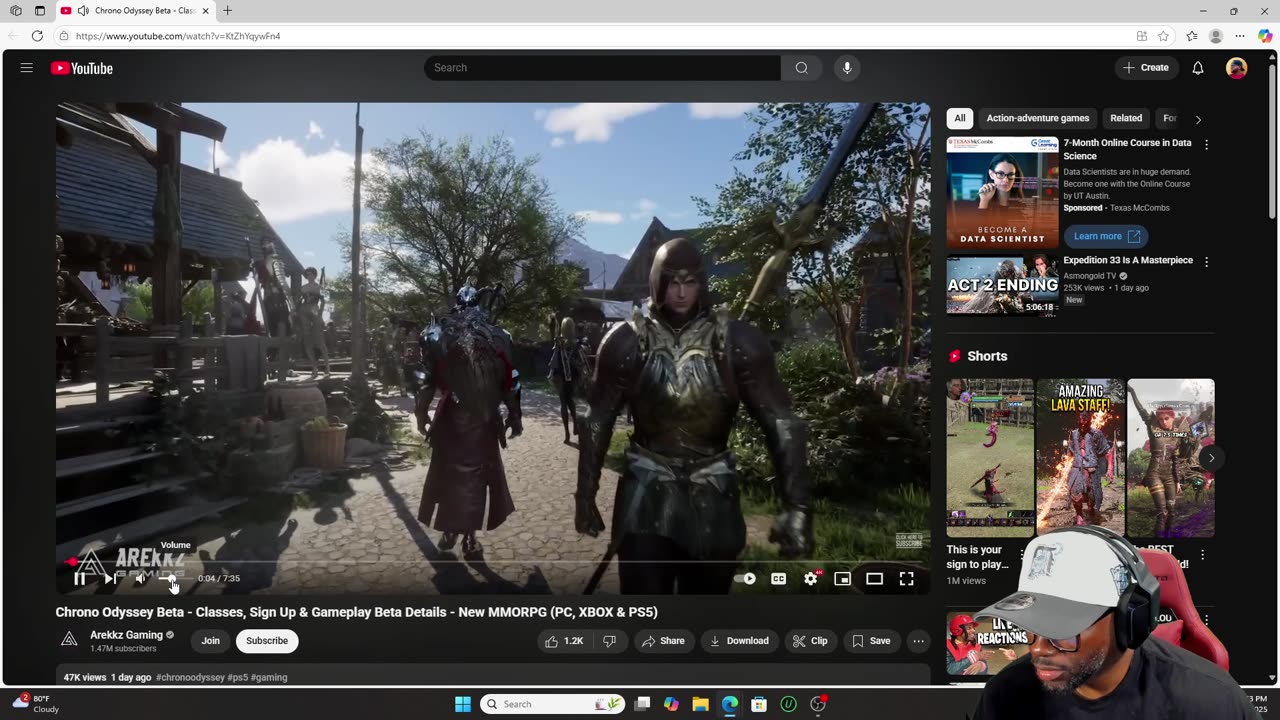The image size is (1280, 720).
Task: Open the Arekkz Gaming channel name link
Action: 126,635
